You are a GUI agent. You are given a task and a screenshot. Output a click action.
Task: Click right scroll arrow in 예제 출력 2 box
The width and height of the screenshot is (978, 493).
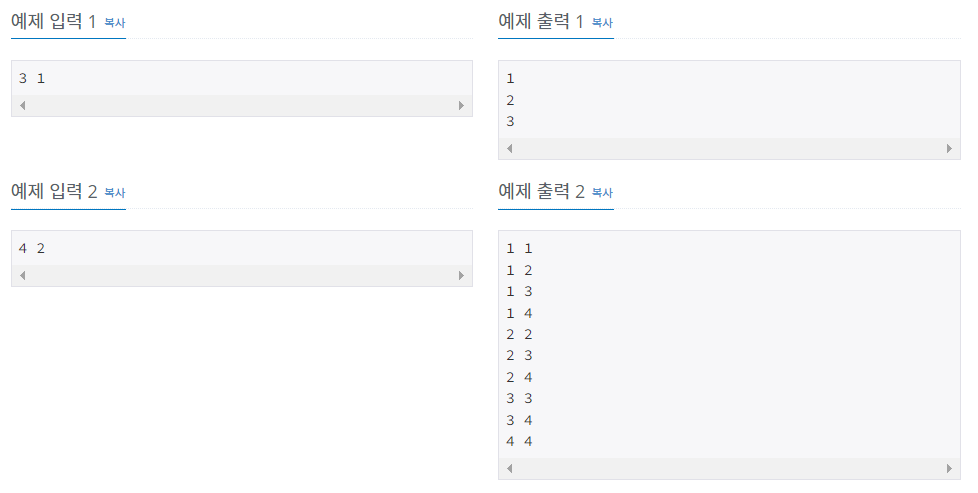click(949, 468)
